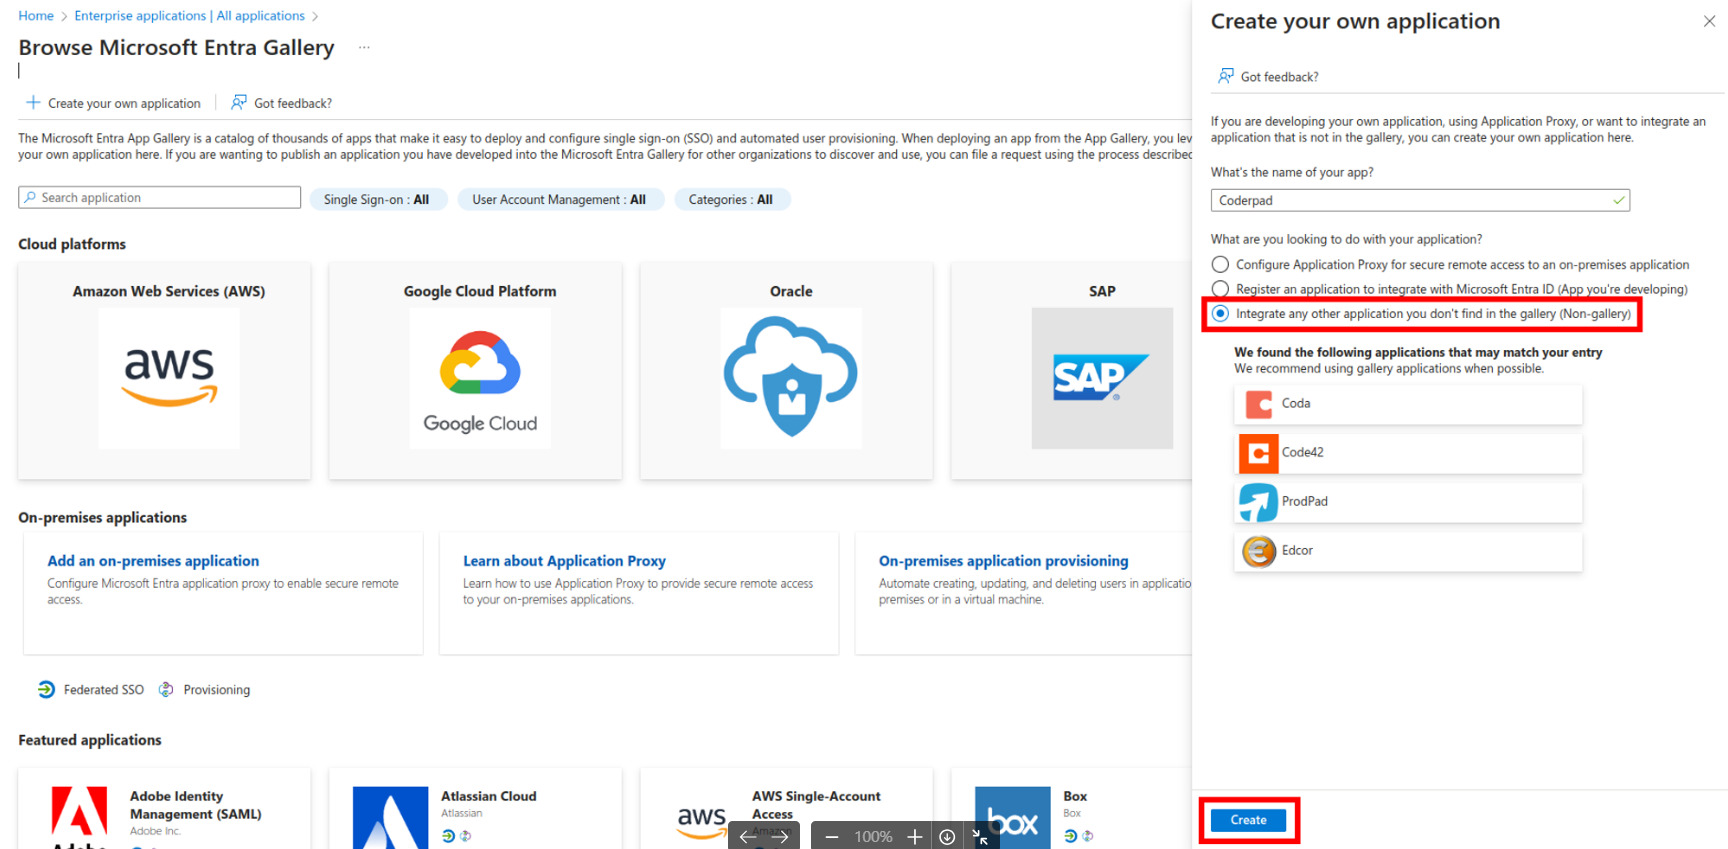Open the Single Sign-on filter dropdown
The height and width of the screenshot is (849, 1728).
(376, 200)
